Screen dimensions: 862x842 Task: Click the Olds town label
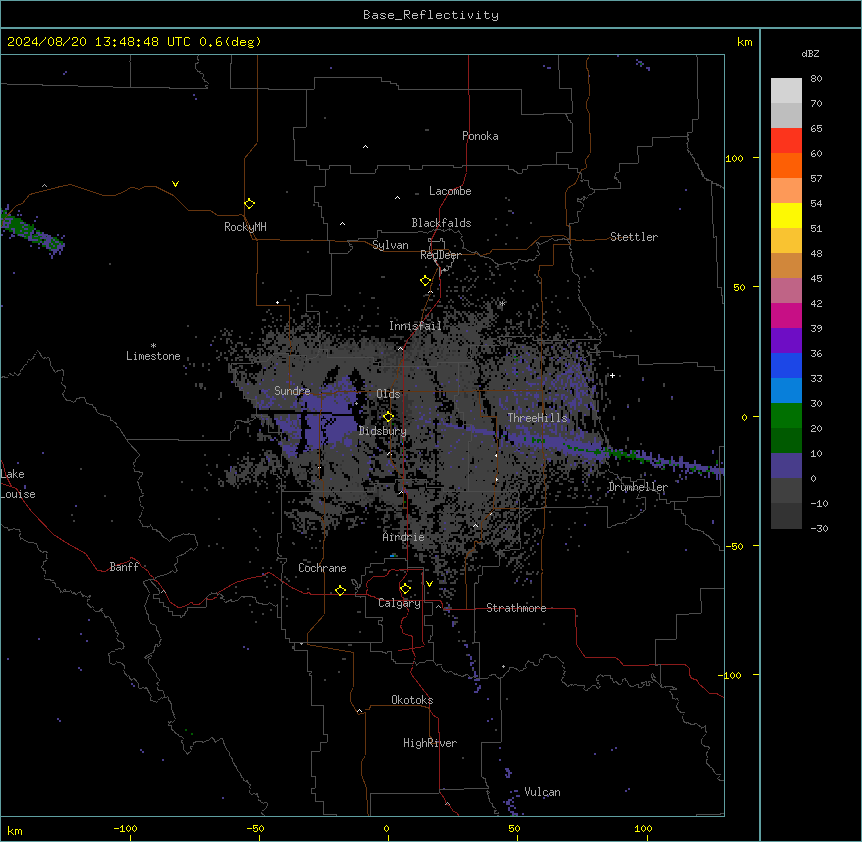388,394
